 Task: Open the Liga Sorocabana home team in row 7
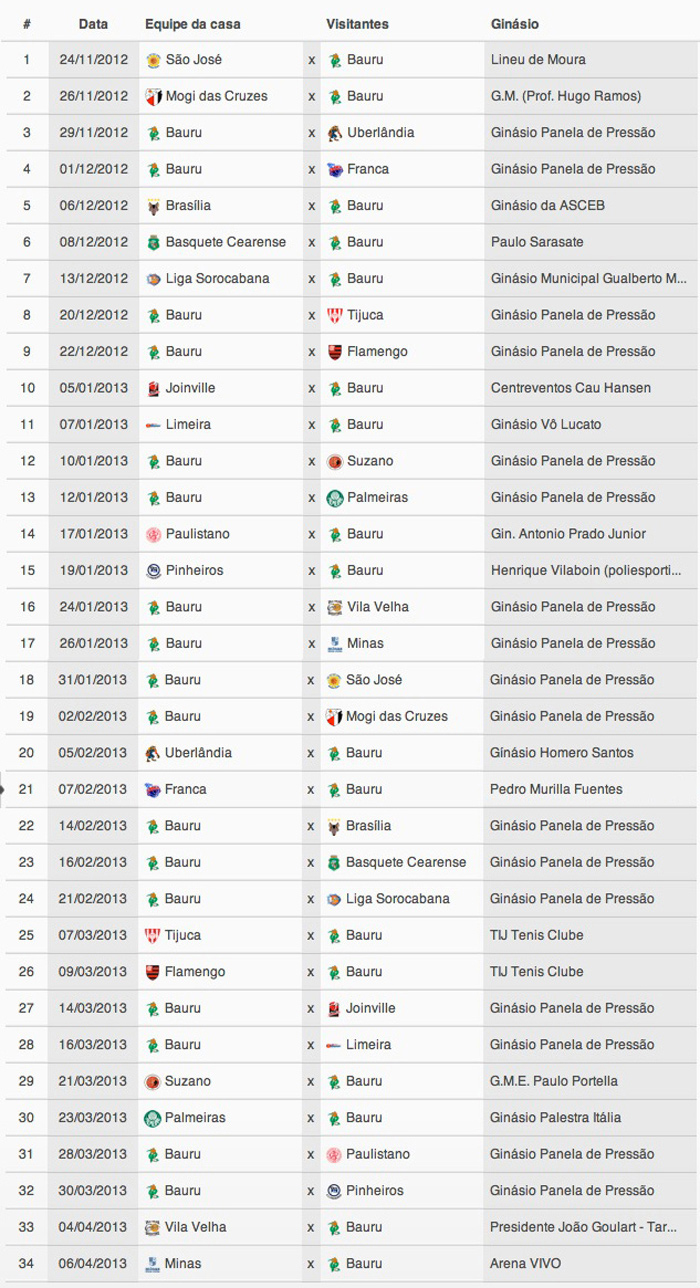(217, 279)
